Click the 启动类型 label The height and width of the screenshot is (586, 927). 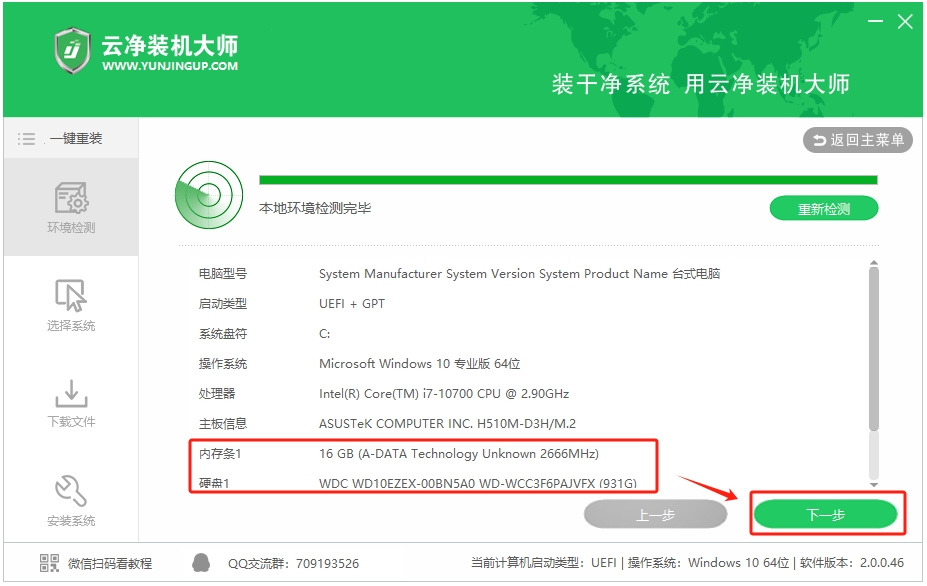click(x=222, y=304)
